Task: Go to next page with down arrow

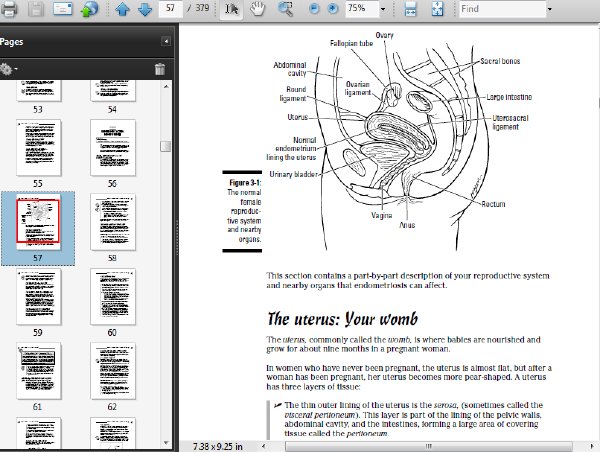Action: pyautogui.click(x=145, y=9)
